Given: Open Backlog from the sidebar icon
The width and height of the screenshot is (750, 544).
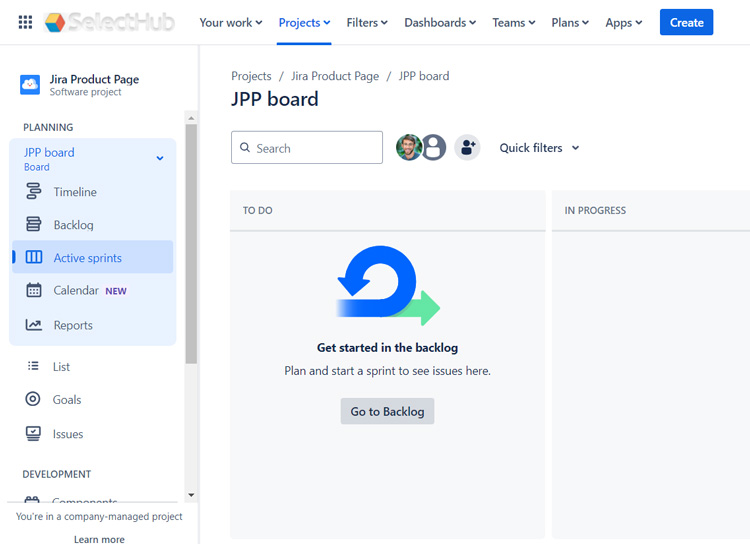Looking at the screenshot, I should pyautogui.click(x=34, y=225).
